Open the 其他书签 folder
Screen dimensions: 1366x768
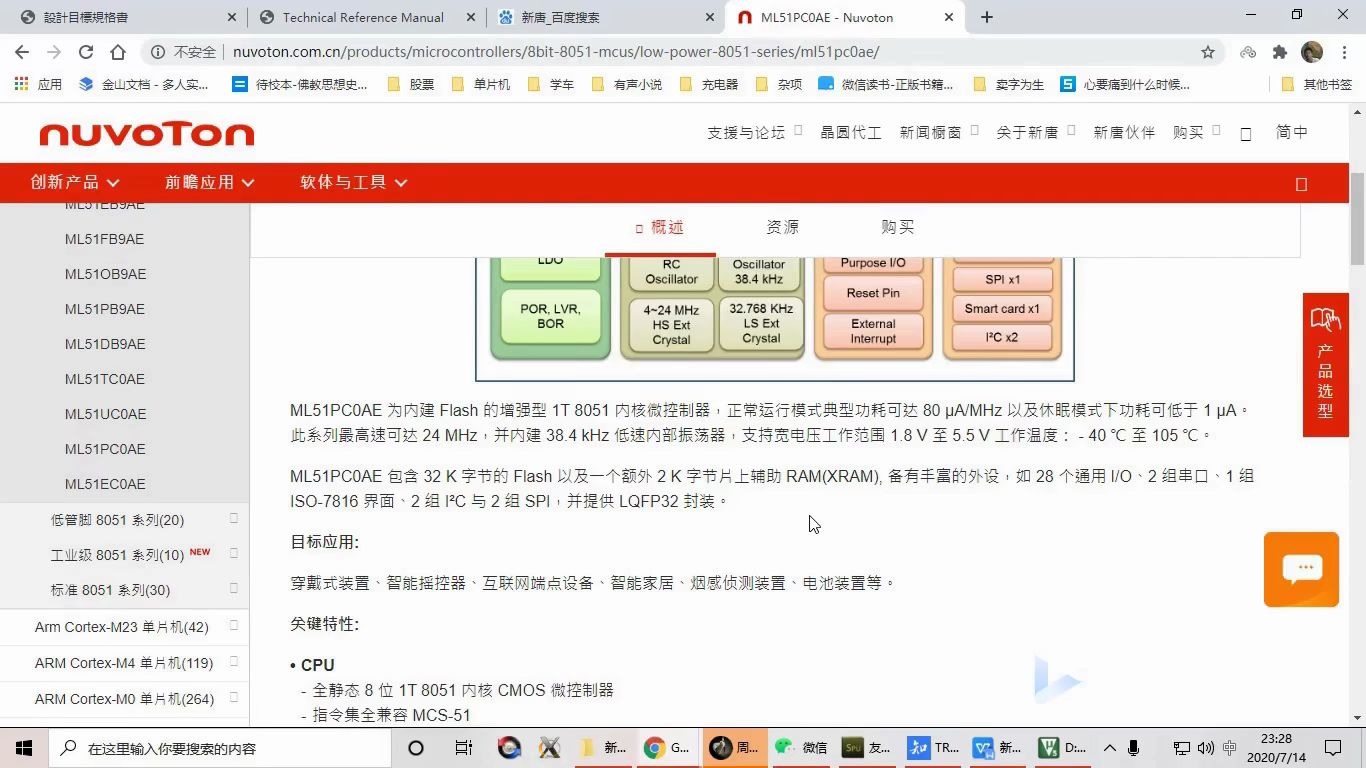1317,85
